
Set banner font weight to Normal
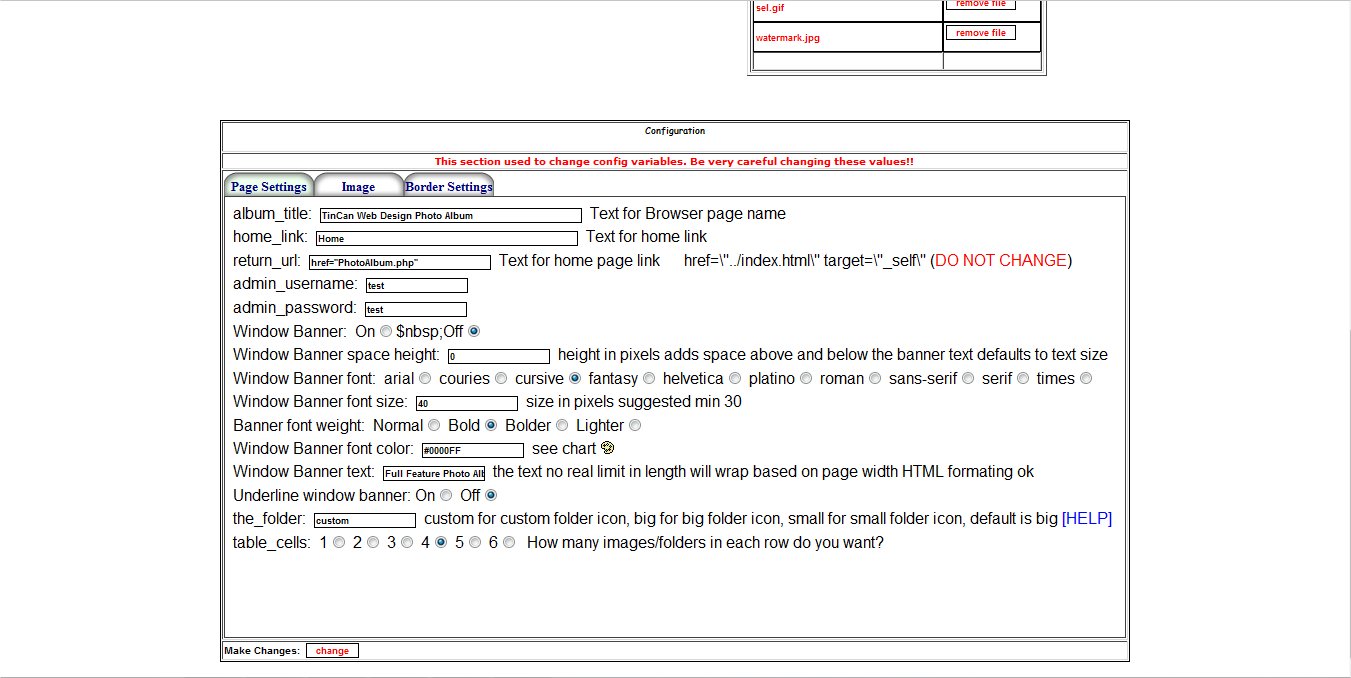434,426
